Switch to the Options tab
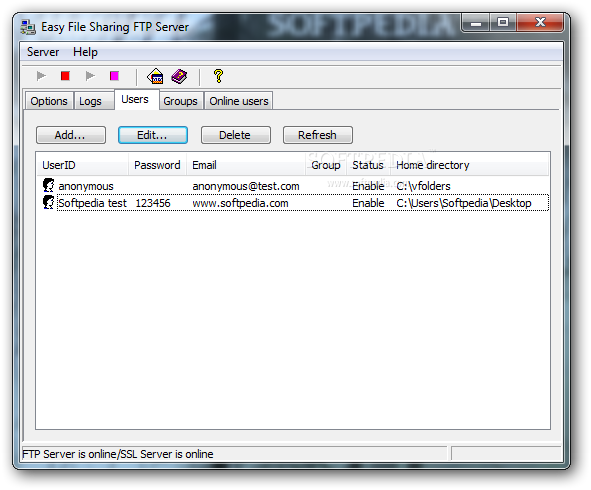Image resolution: width=591 pixels, height=490 pixels. click(49, 101)
